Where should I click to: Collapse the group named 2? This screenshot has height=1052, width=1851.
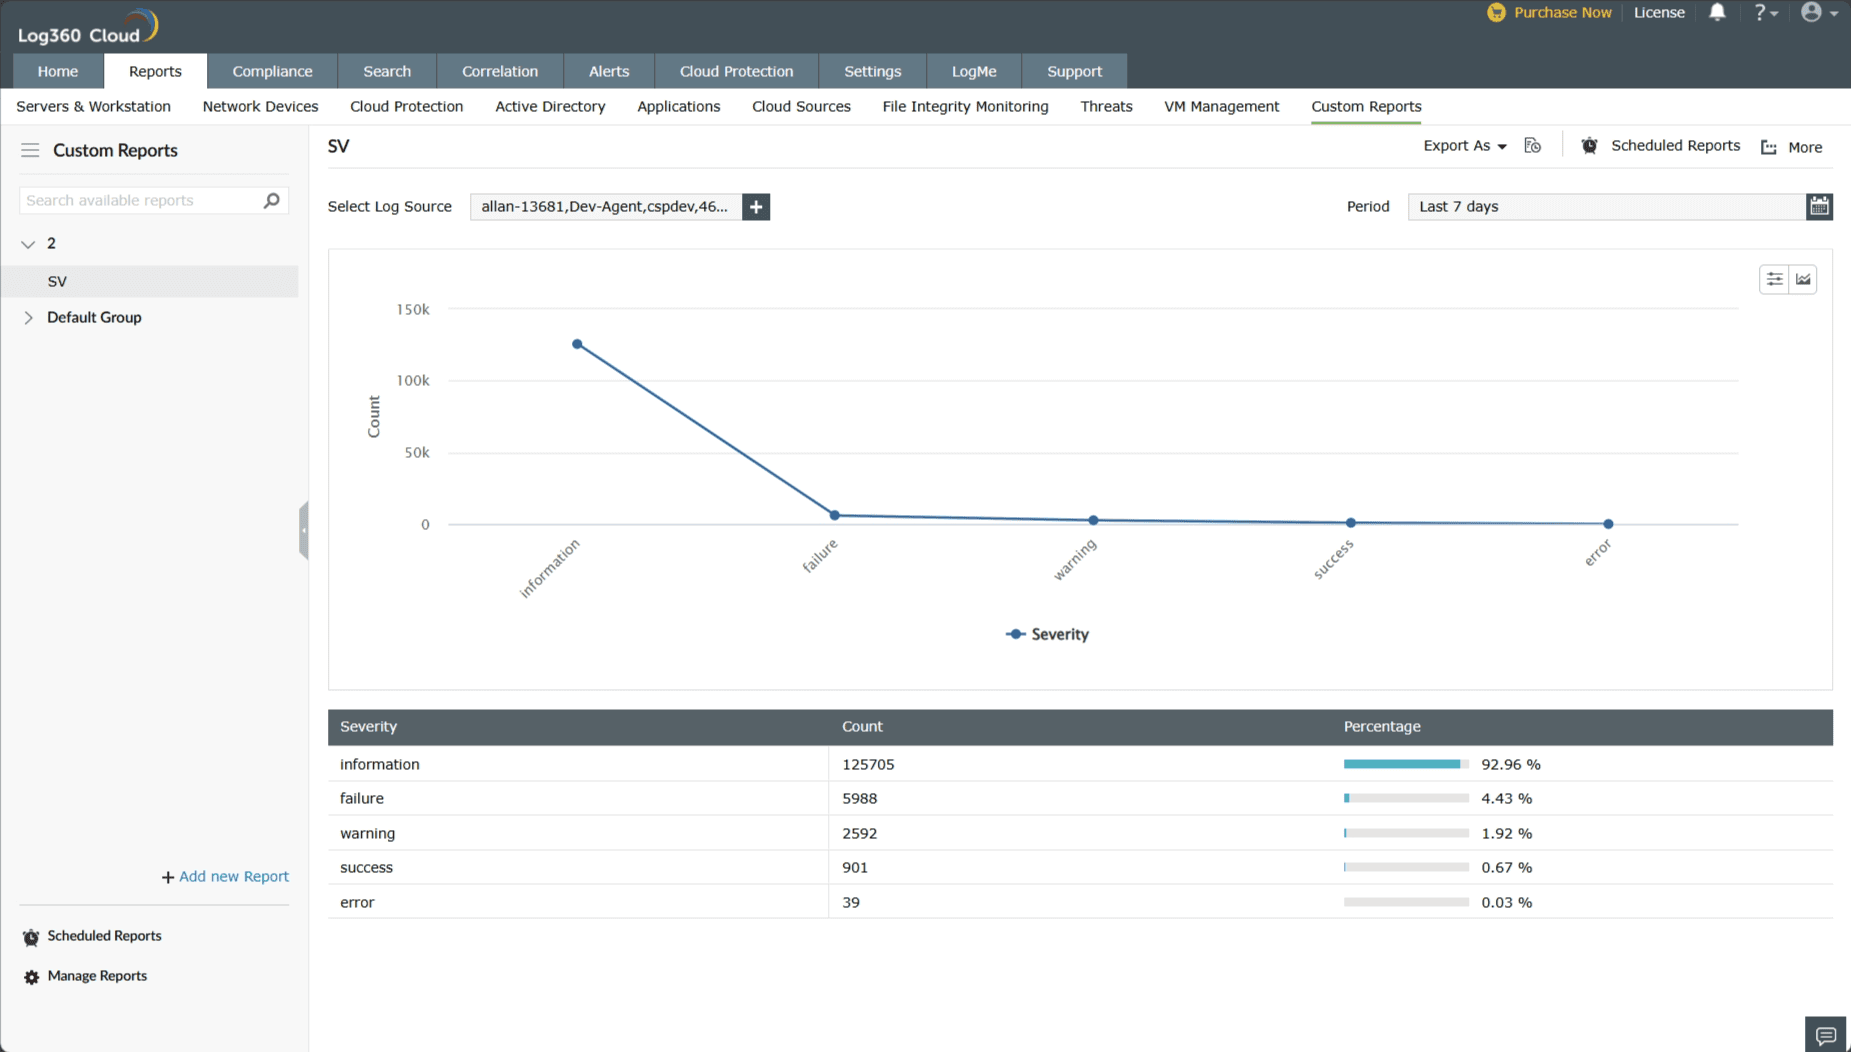tap(28, 242)
